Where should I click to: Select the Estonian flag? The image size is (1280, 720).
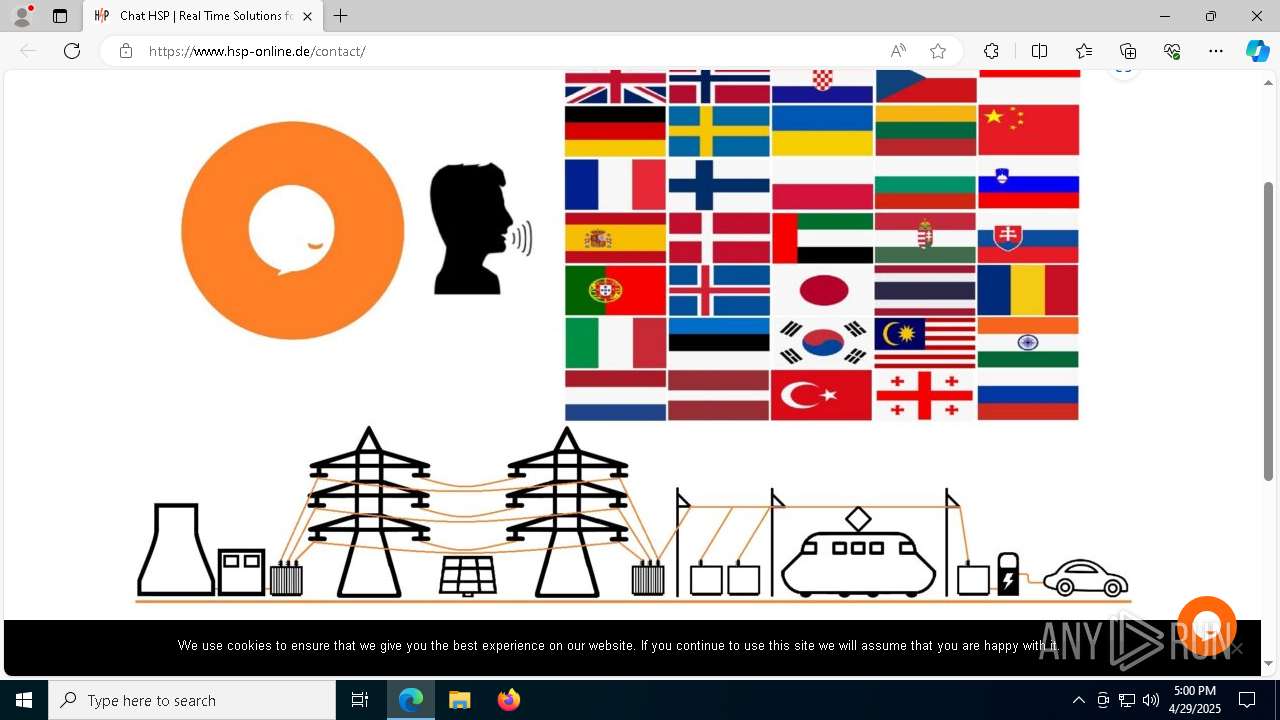tap(718, 343)
